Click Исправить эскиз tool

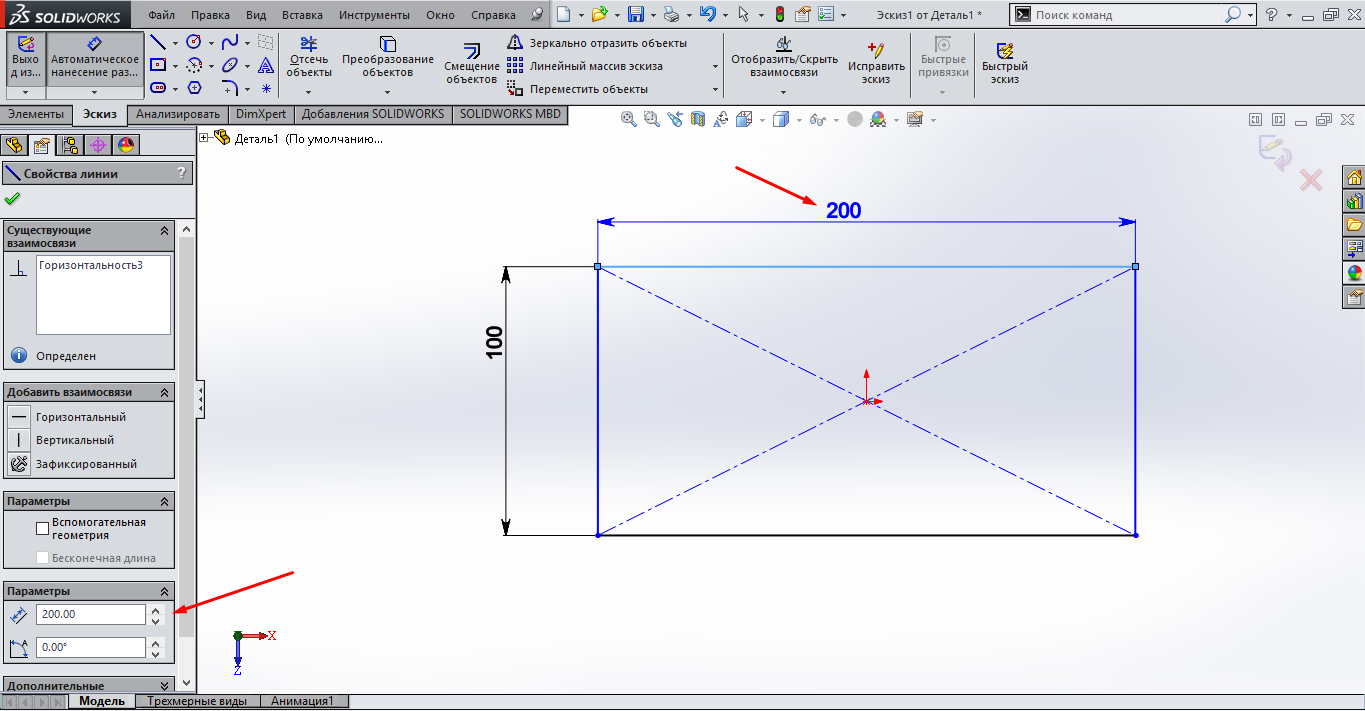[x=877, y=64]
